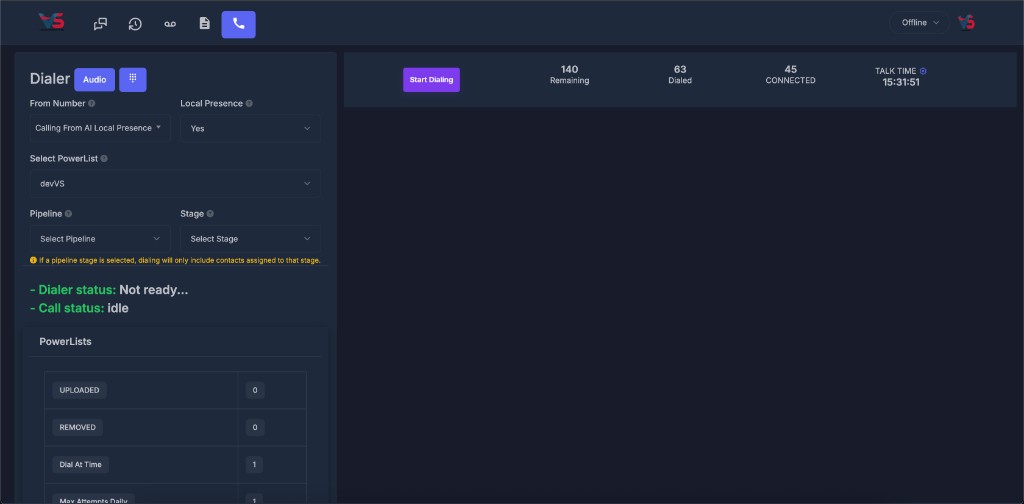This screenshot has width=1024, height=504.
Task: Click the Dial At Time value 1
Action: (255, 465)
